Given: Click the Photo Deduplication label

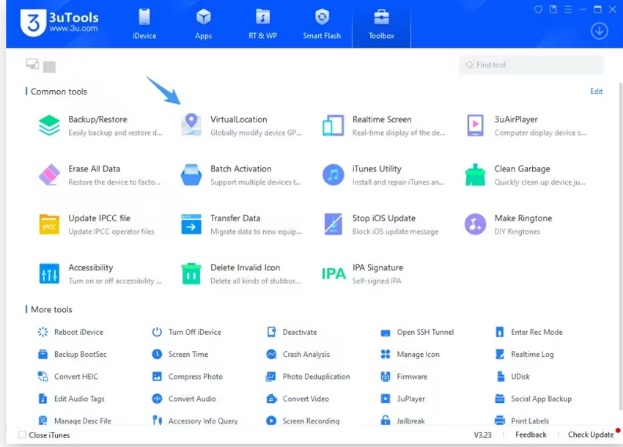Looking at the screenshot, I should coord(316,376).
